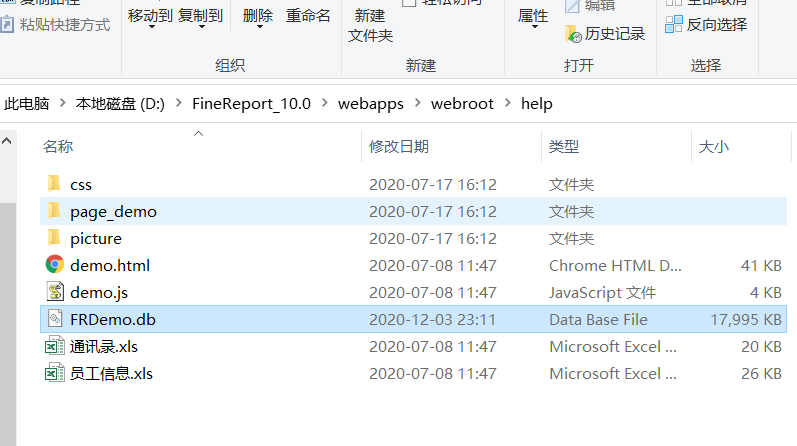Click the navigation pane scroll up arrow

[7, 141]
